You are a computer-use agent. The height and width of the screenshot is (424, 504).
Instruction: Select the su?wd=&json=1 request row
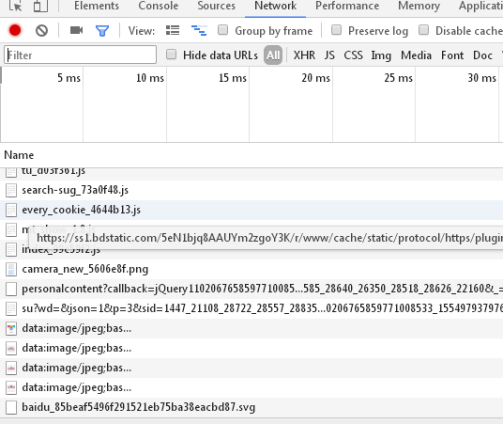[252, 309]
